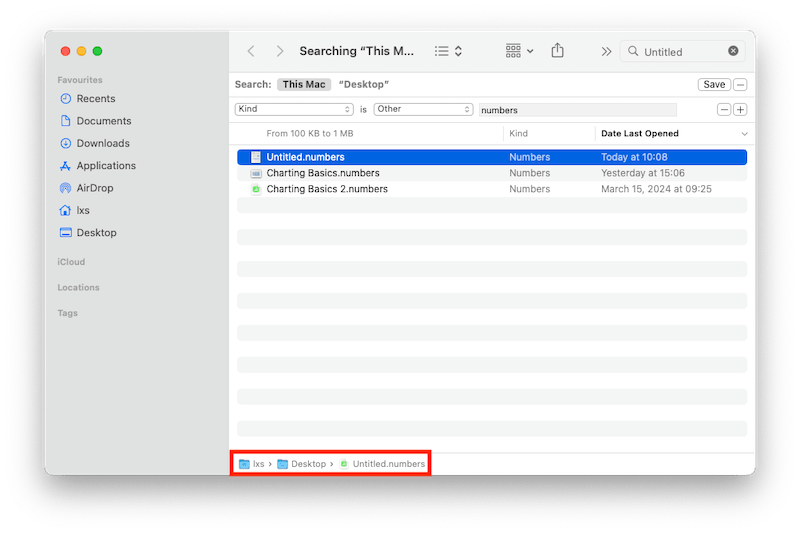This screenshot has height=534, width=800.
Task: Click the AirDrop radar icon
Action: pos(65,188)
